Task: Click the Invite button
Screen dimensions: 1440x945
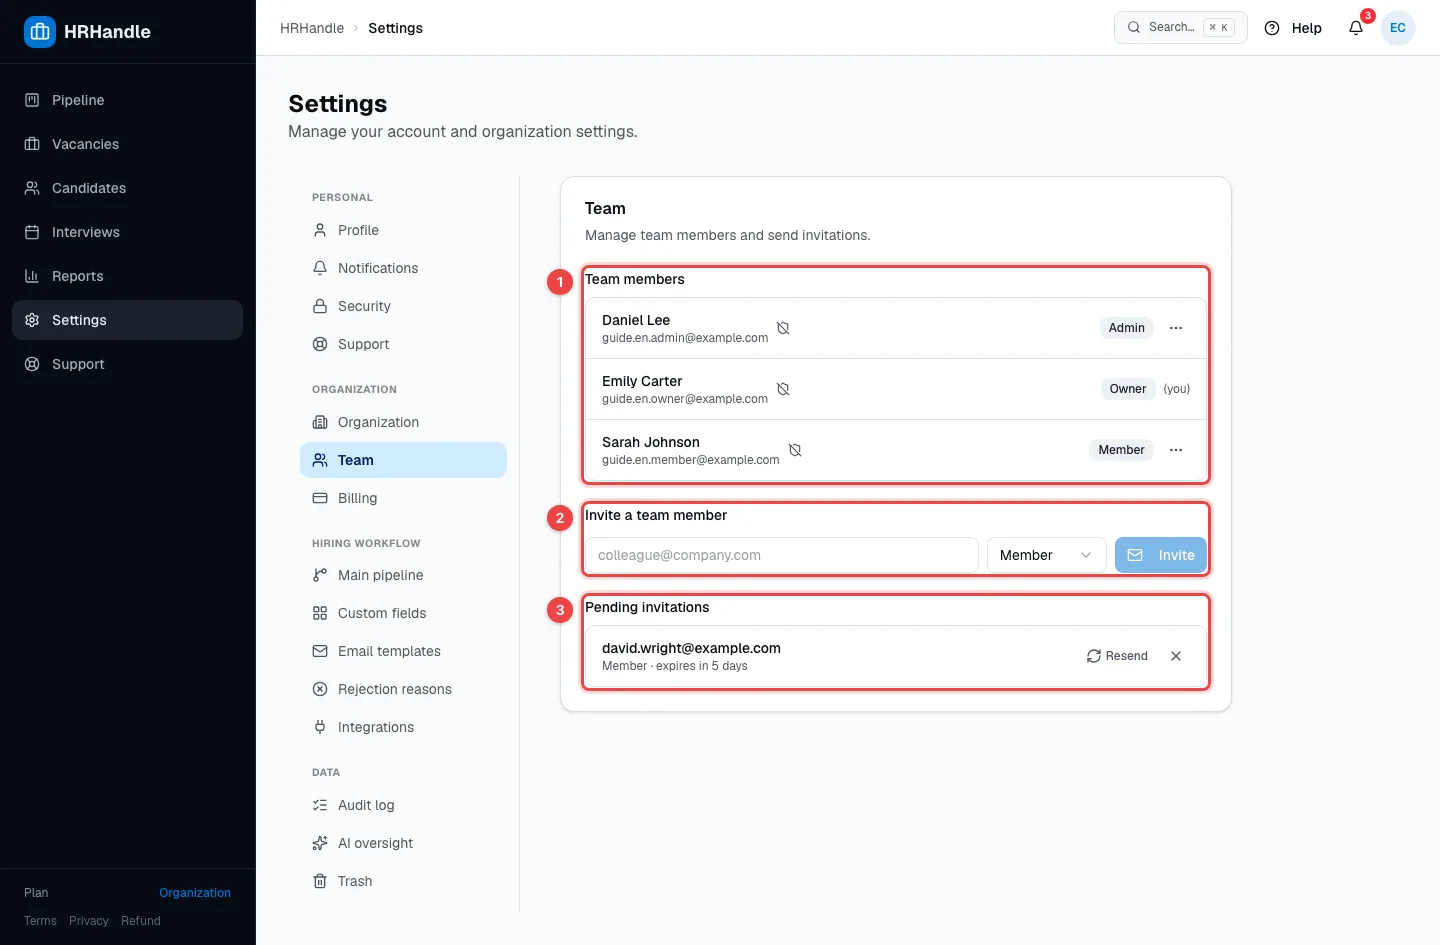Action: tap(1161, 555)
